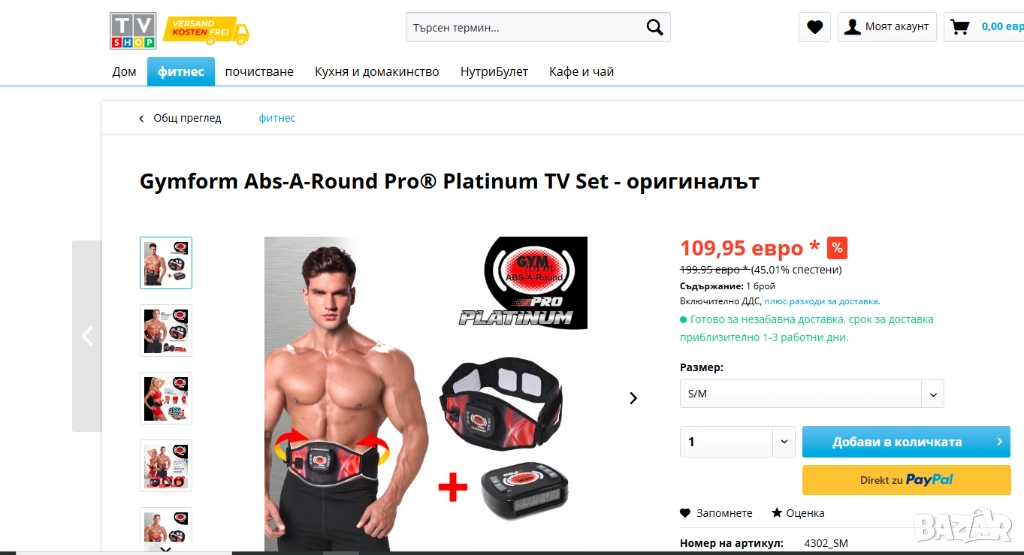Click the TV Shop logo
The width and height of the screenshot is (1024, 555).
[x=133, y=30]
